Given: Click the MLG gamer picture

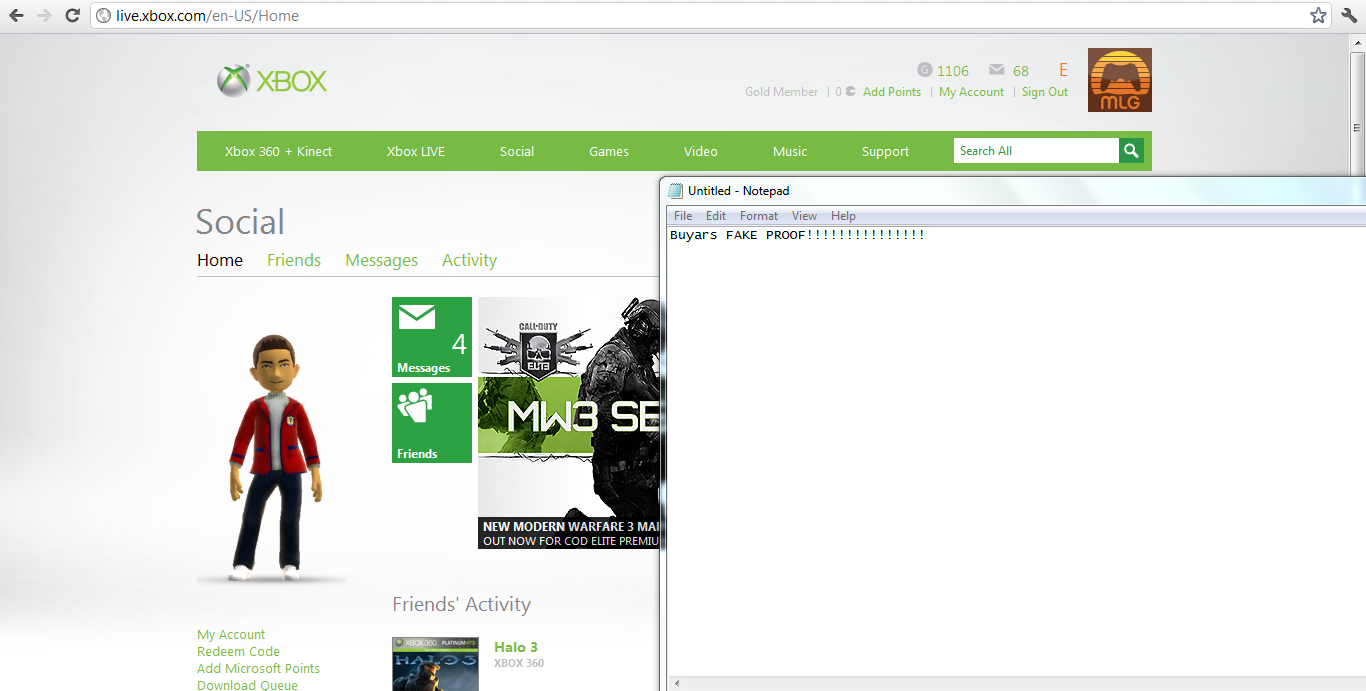Looking at the screenshot, I should (x=1119, y=80).
